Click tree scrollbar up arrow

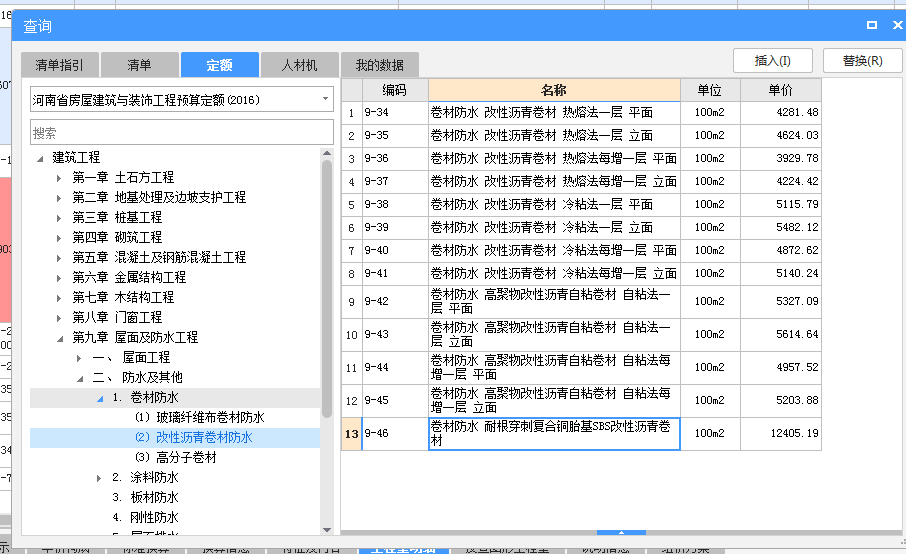[327, 153]
